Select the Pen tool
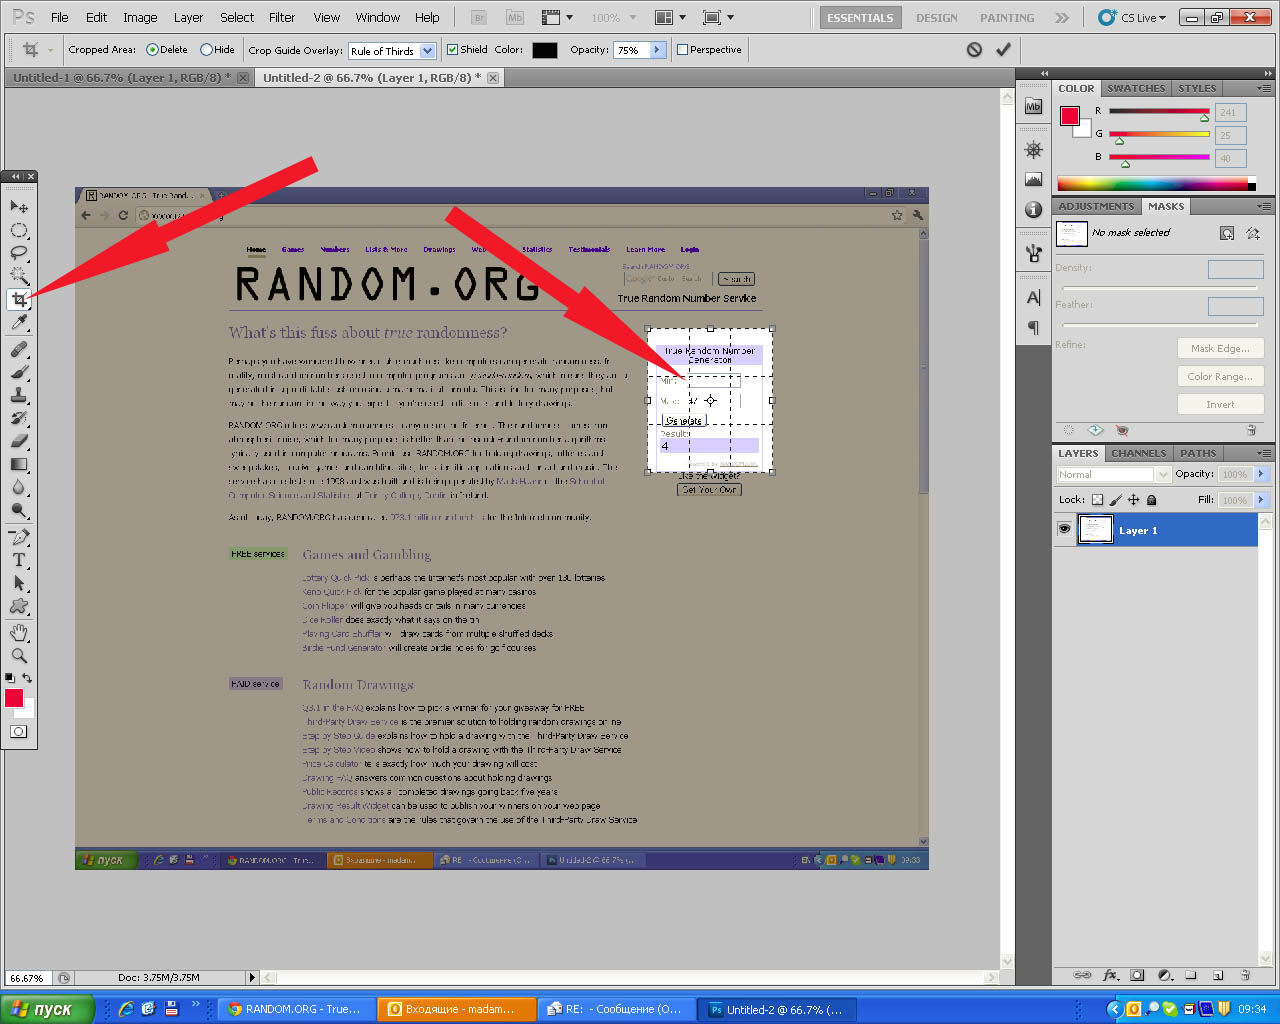The height and width of the screenshot is (1024, 1280). 19,537
